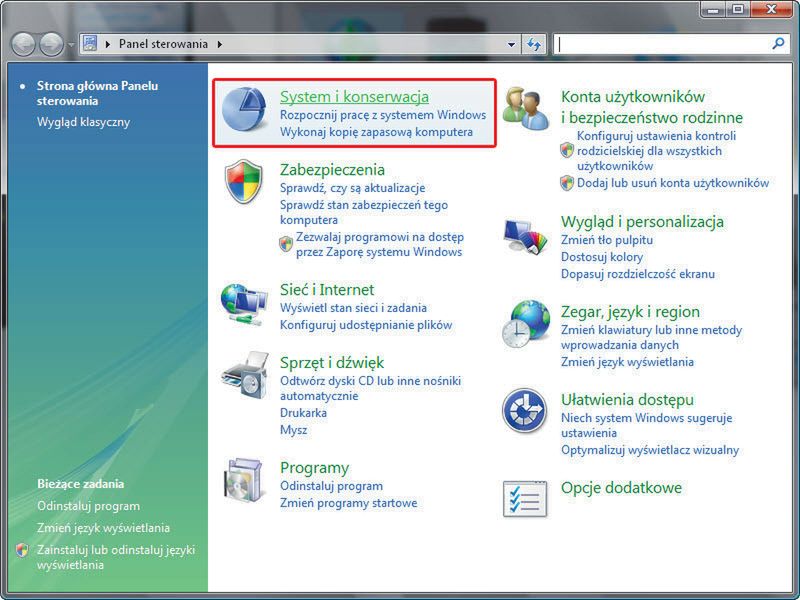Open the System i konserwacja pie-chart icon
800x600 pixels.
tap(245, 109)
